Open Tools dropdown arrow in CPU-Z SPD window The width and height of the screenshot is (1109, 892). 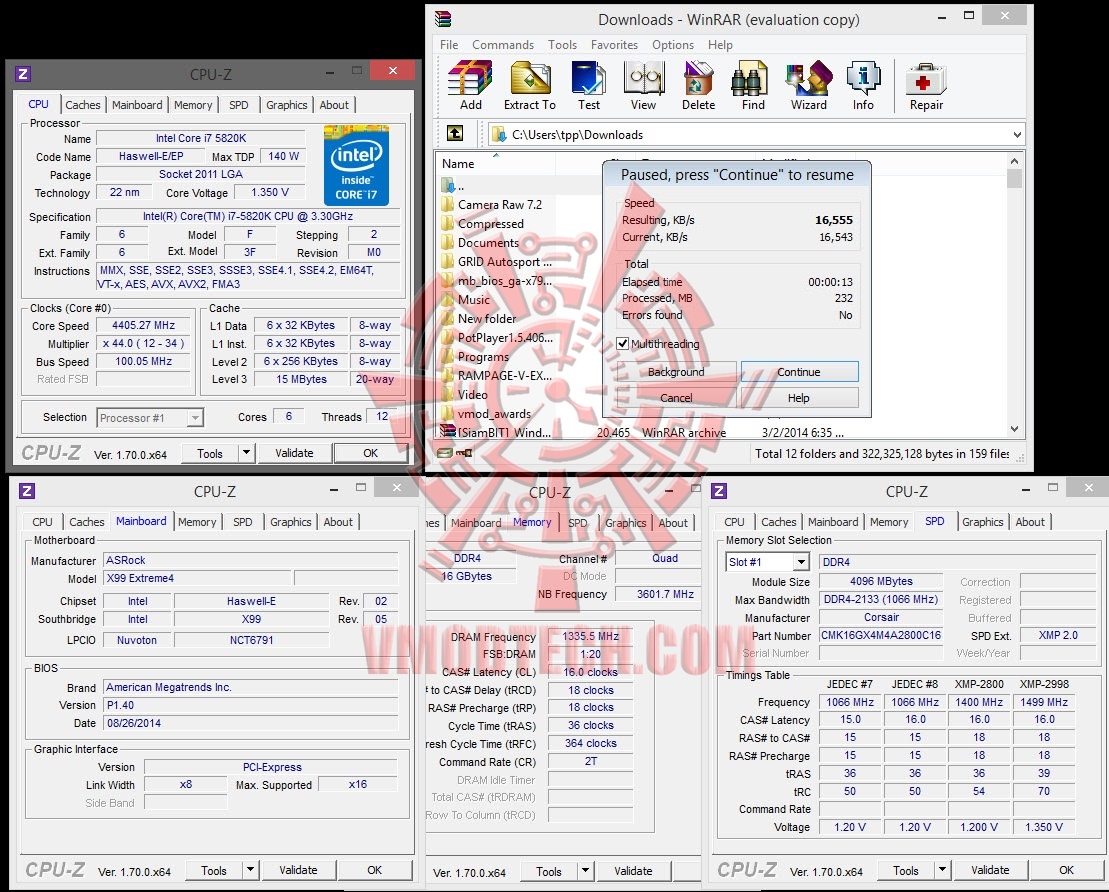coord(942,870)
